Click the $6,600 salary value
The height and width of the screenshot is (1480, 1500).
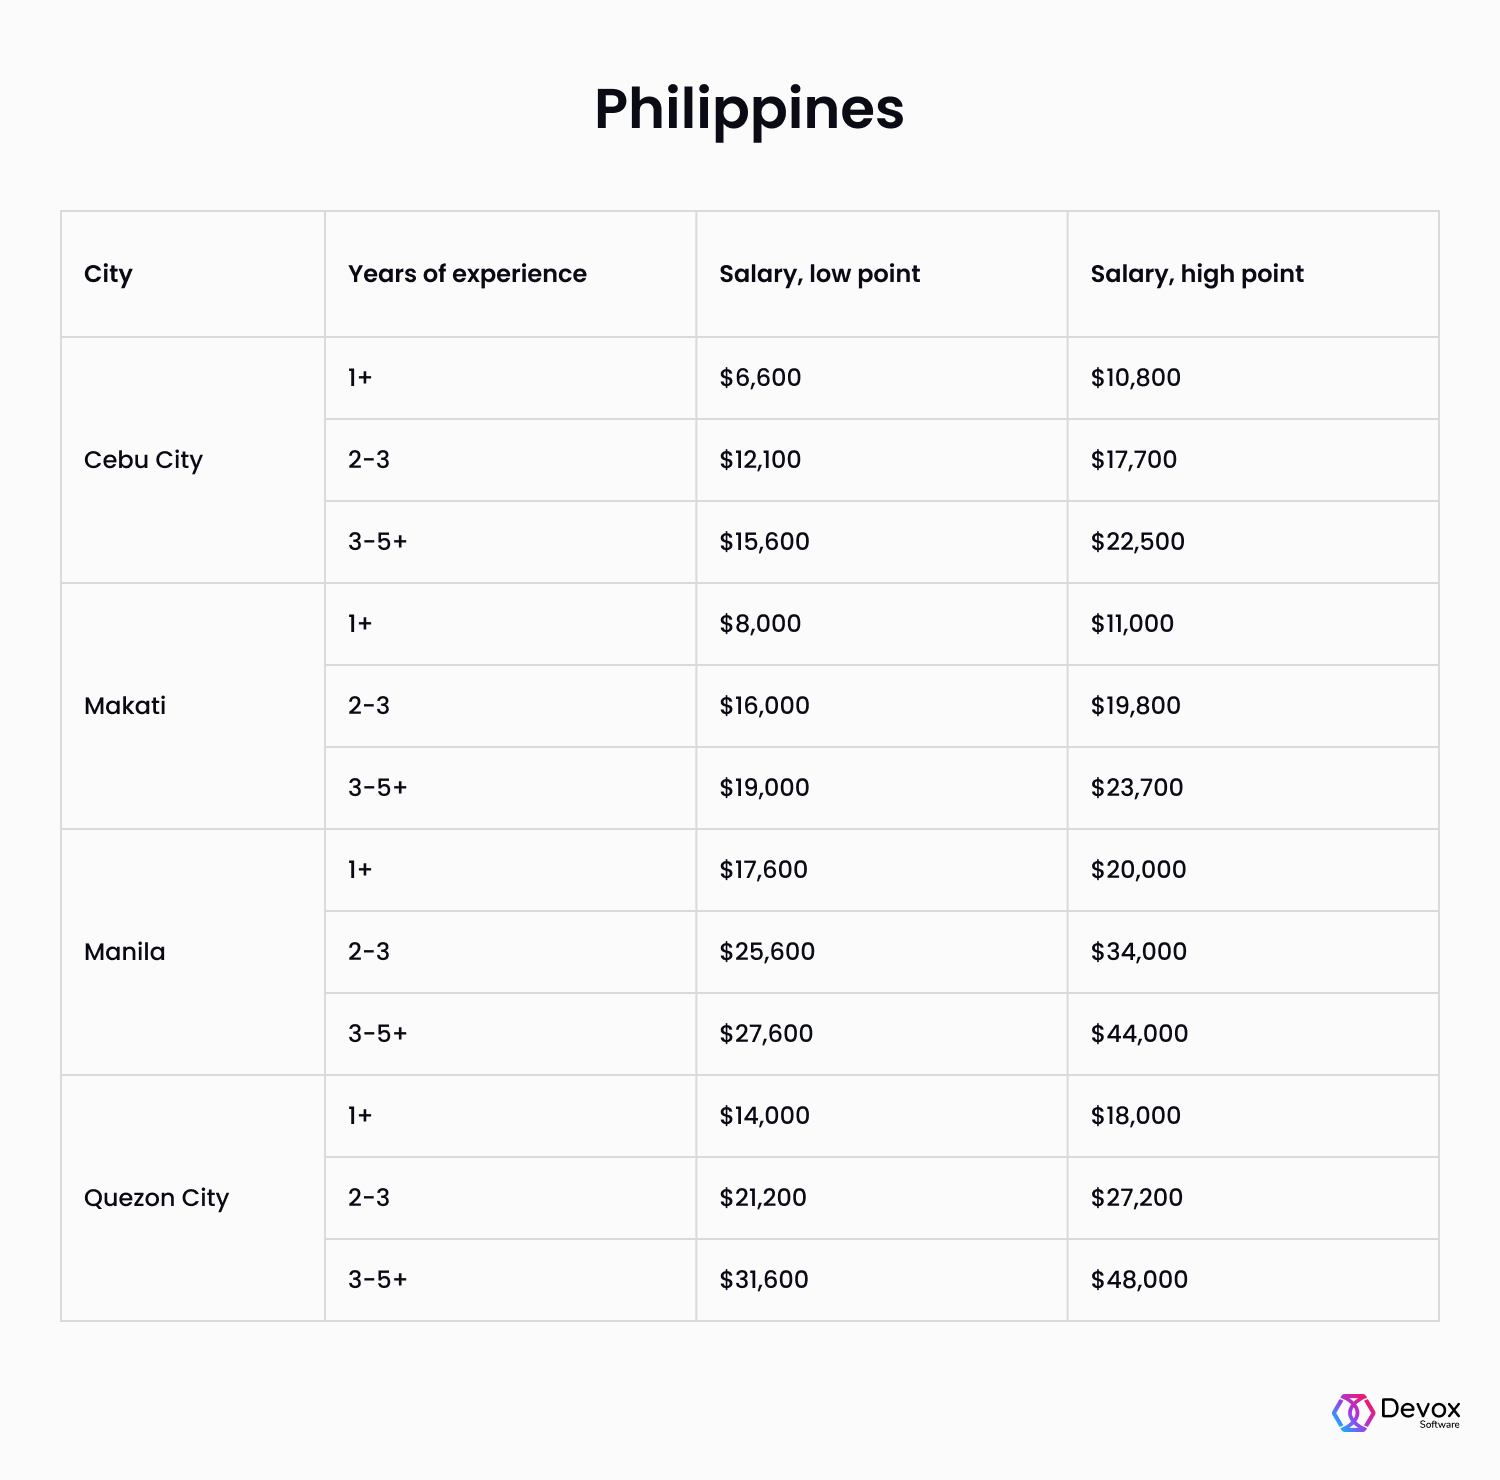(x=760, y=378)
